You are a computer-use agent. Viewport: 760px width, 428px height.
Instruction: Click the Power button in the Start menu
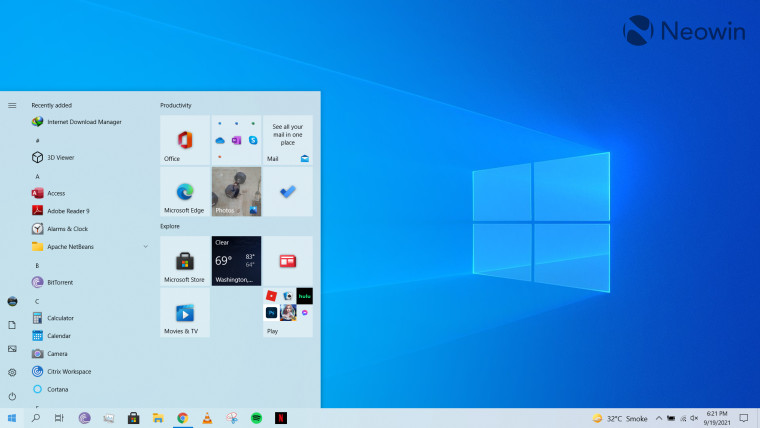(12, 396)
